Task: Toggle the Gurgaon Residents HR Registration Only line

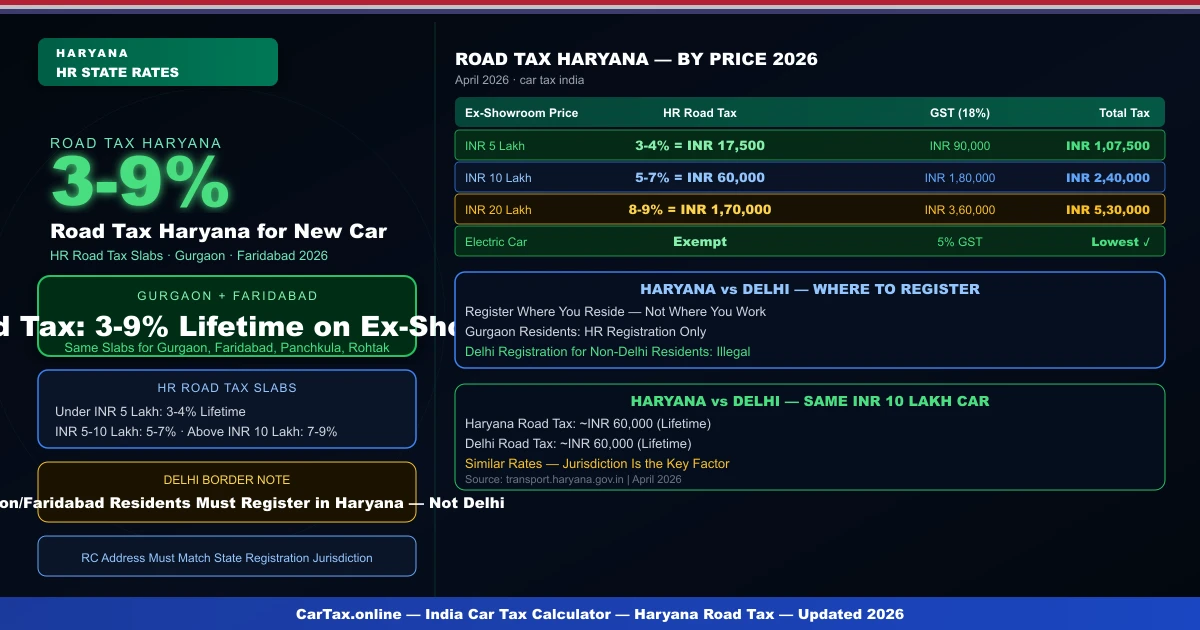Action: point(600,331)
